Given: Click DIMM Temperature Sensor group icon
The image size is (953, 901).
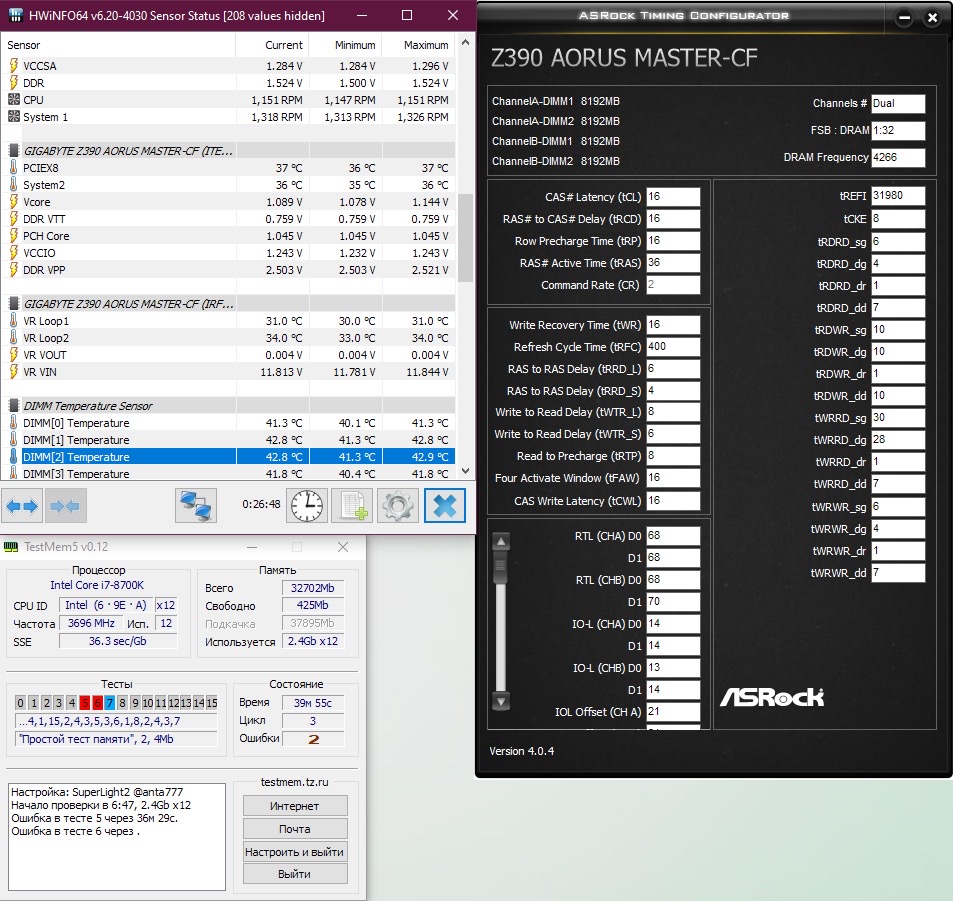Looking at the screenshot, I should coord(13,406).
